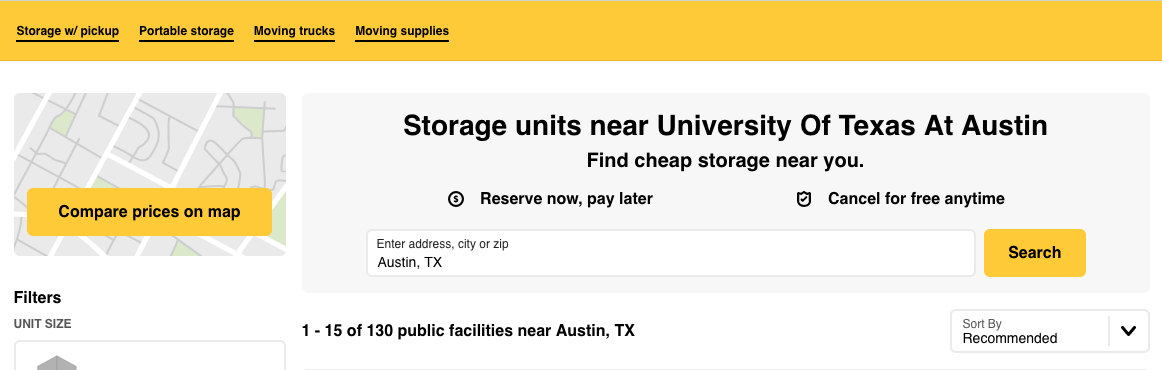Go to the Portable storage section
This screenshot has width=1162, height=370.
pyautogui.click(x=187, y=31)
